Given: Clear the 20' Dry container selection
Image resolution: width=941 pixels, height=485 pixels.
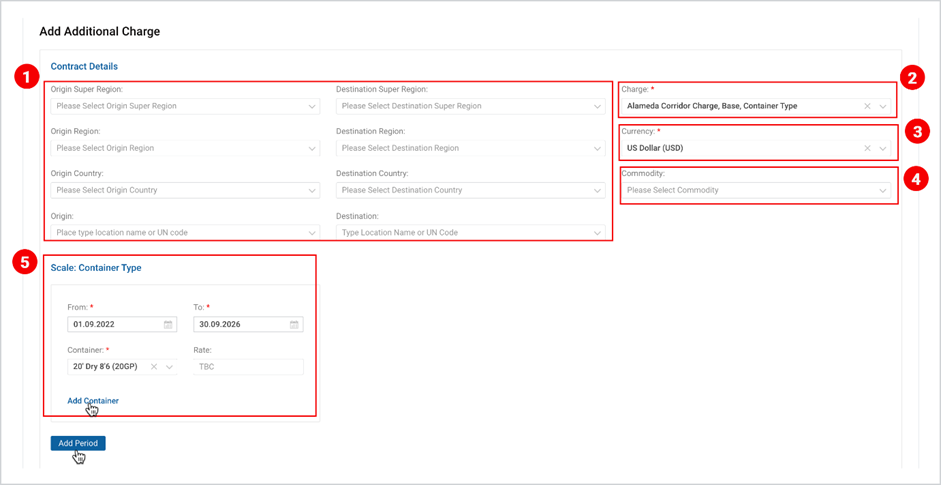Looking at the screenshot, I should (x=154, y=367).
